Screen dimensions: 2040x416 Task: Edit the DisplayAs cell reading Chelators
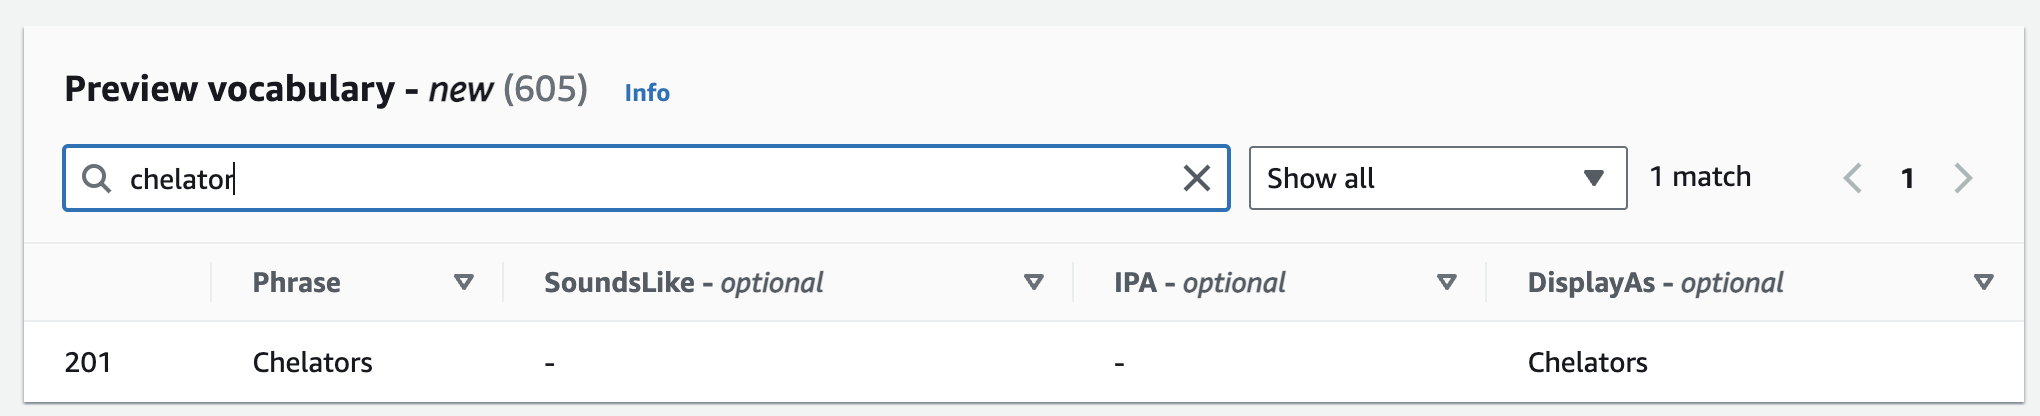[x=1587, y=362]
